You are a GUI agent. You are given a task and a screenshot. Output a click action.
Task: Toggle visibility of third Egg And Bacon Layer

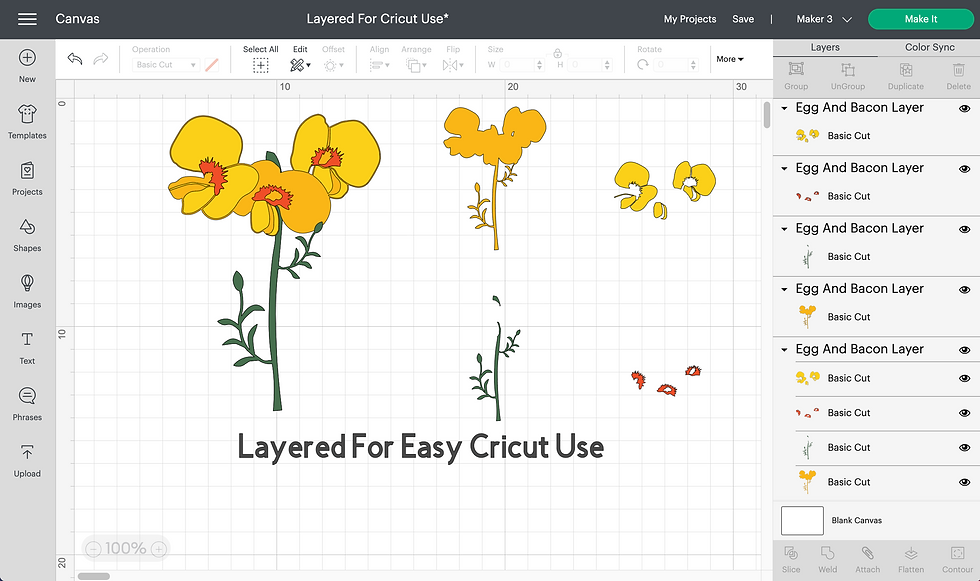[964, 229]
